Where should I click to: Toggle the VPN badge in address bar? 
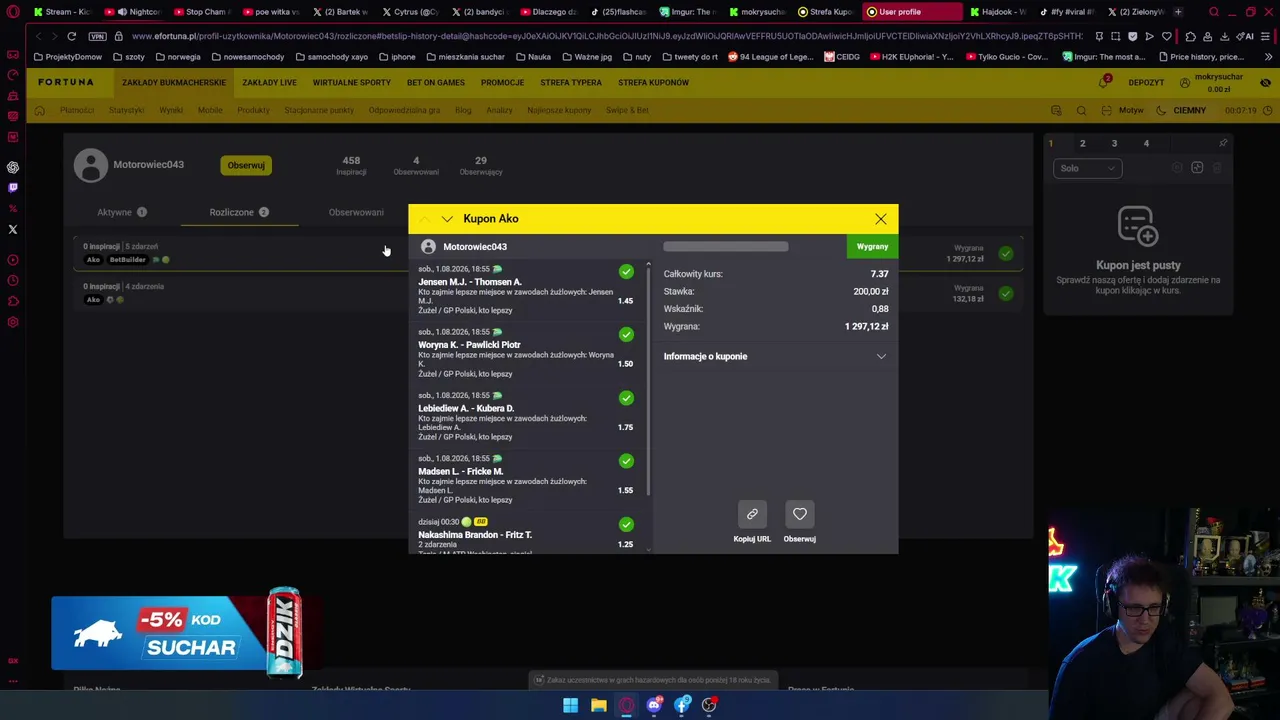[97, 36]
